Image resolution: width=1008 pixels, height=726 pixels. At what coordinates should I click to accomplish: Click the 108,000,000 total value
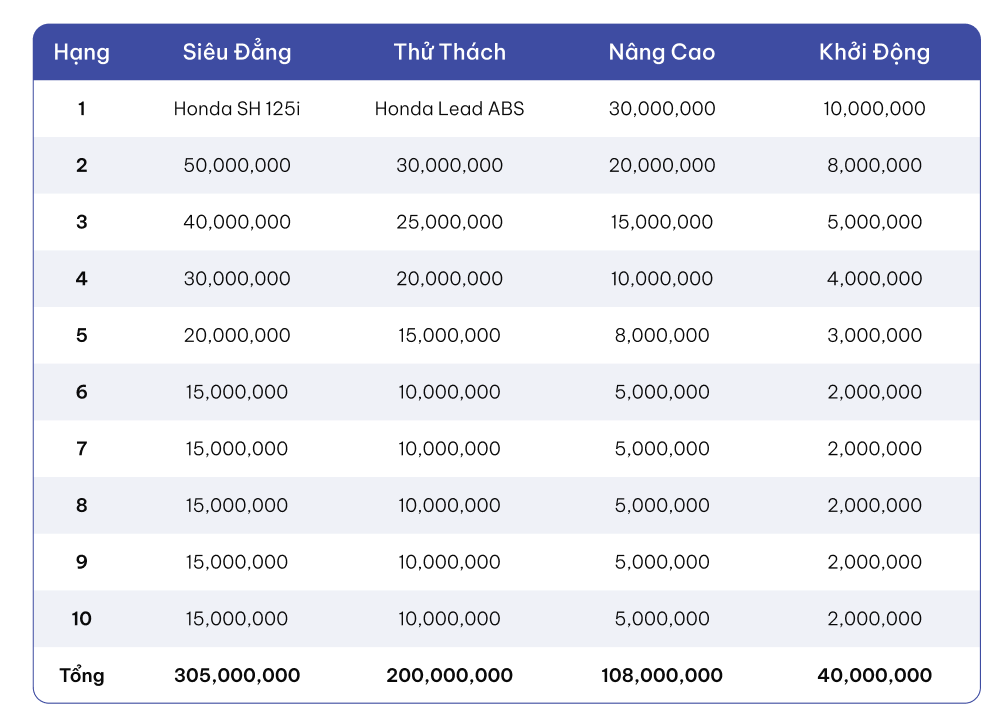(x=662, y=675)
